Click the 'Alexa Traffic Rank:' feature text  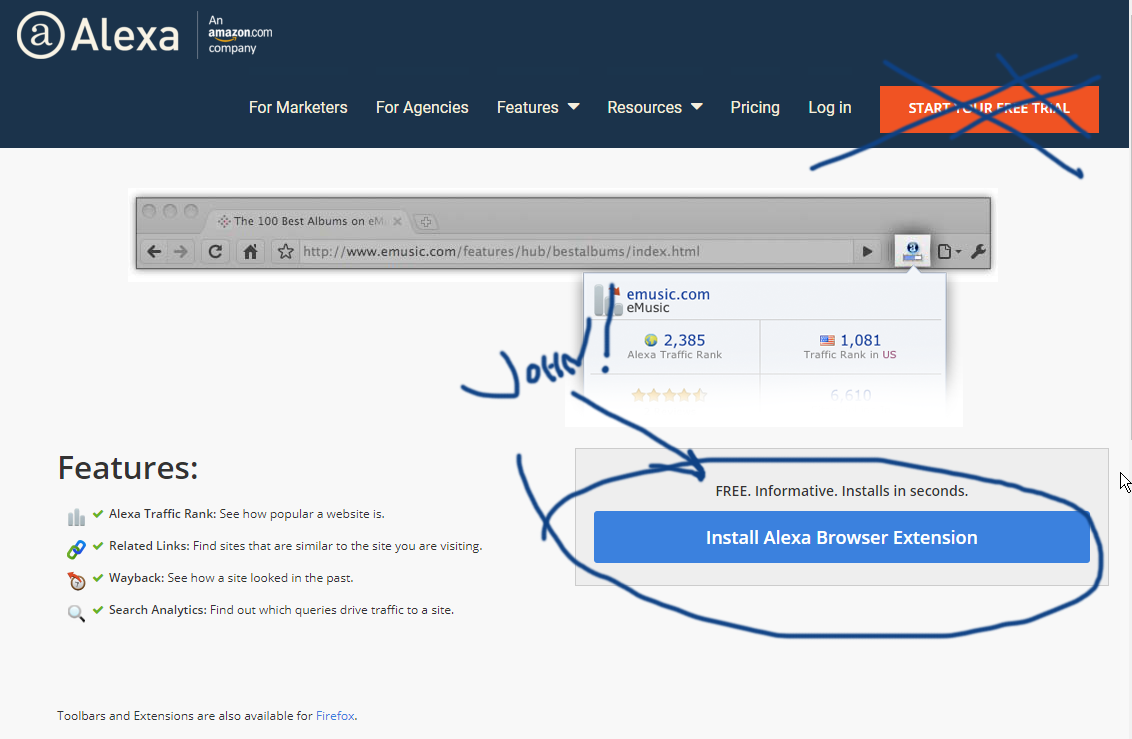point(162,514)
